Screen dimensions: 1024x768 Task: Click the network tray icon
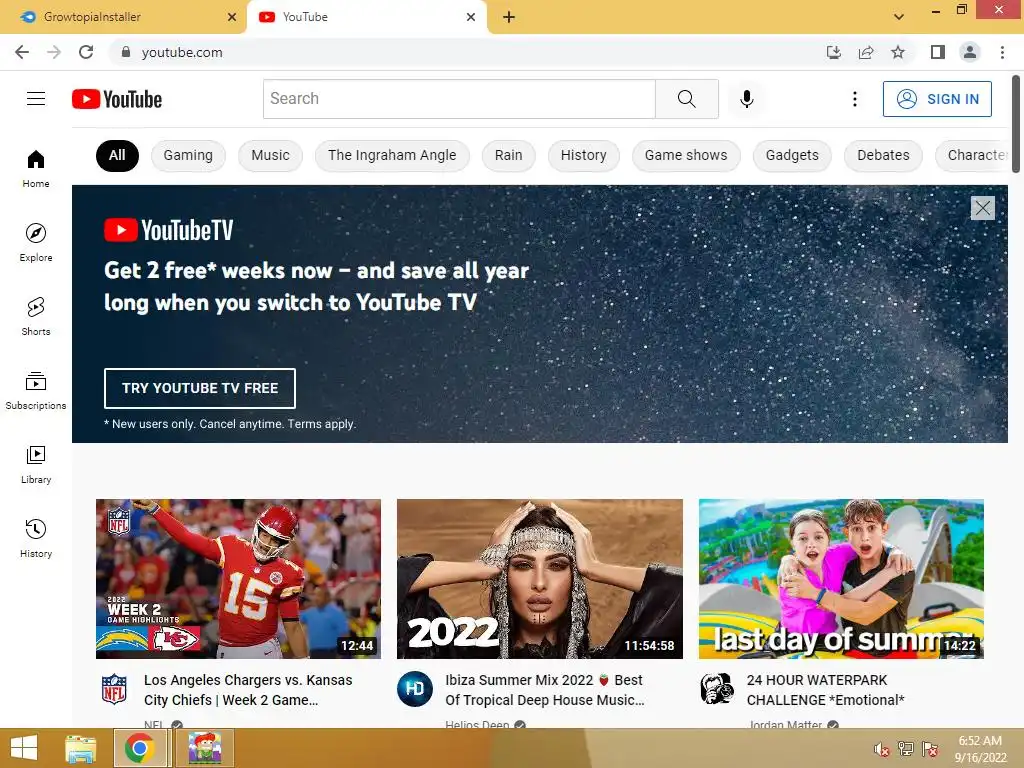(906, 748)
